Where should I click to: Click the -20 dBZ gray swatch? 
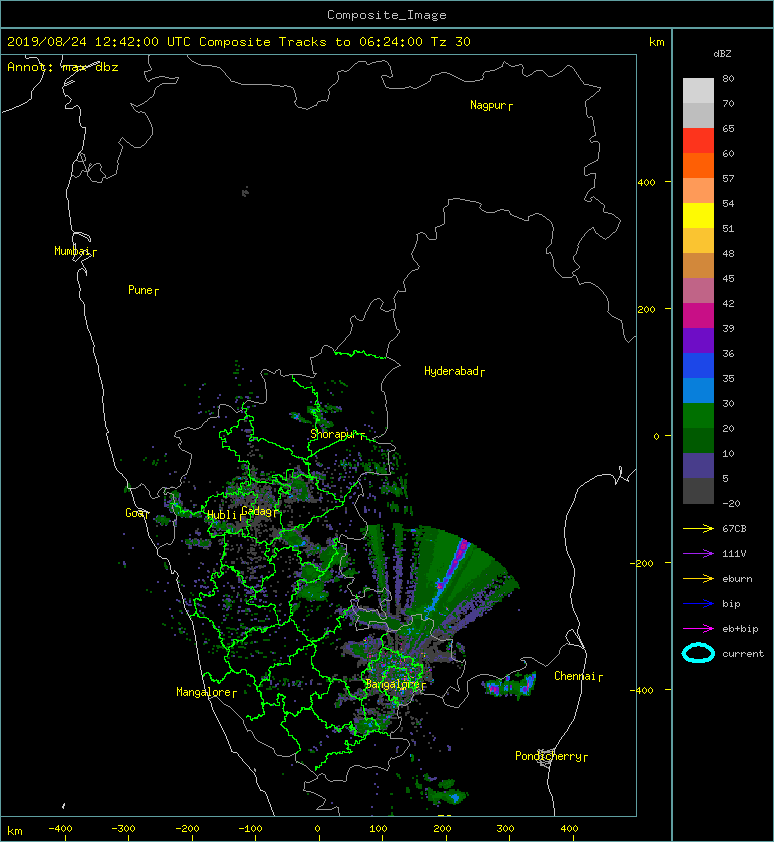[698, 491]
